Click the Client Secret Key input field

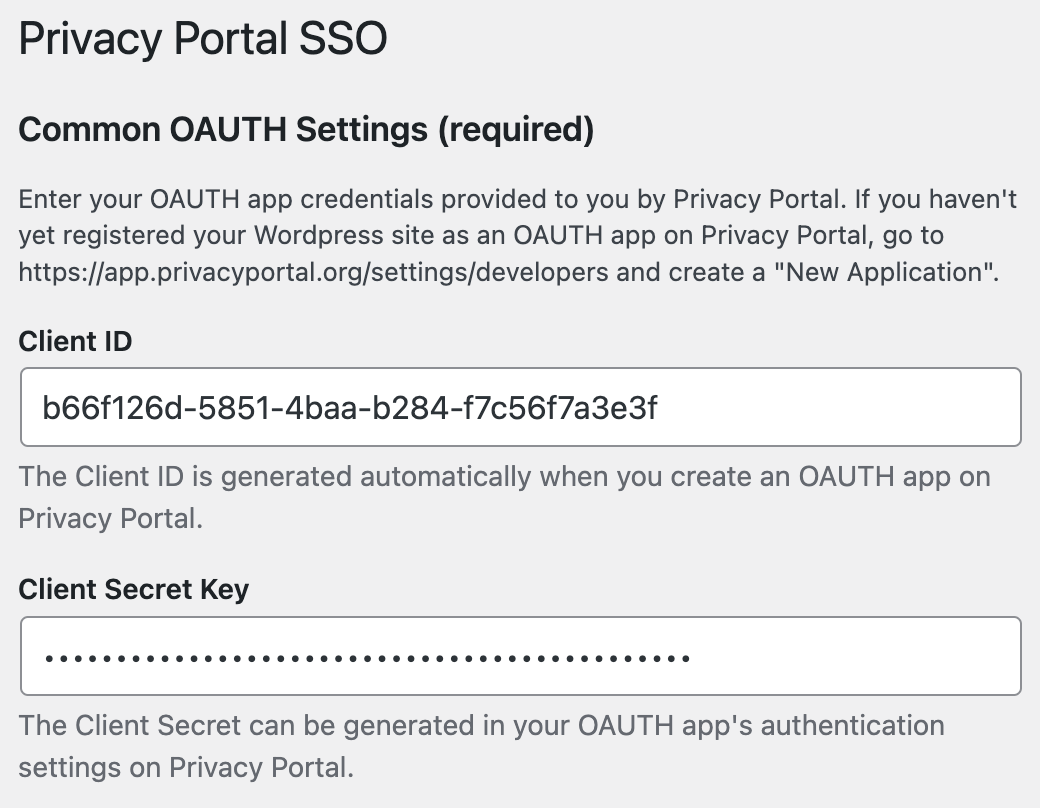click(x=520, y=655)
